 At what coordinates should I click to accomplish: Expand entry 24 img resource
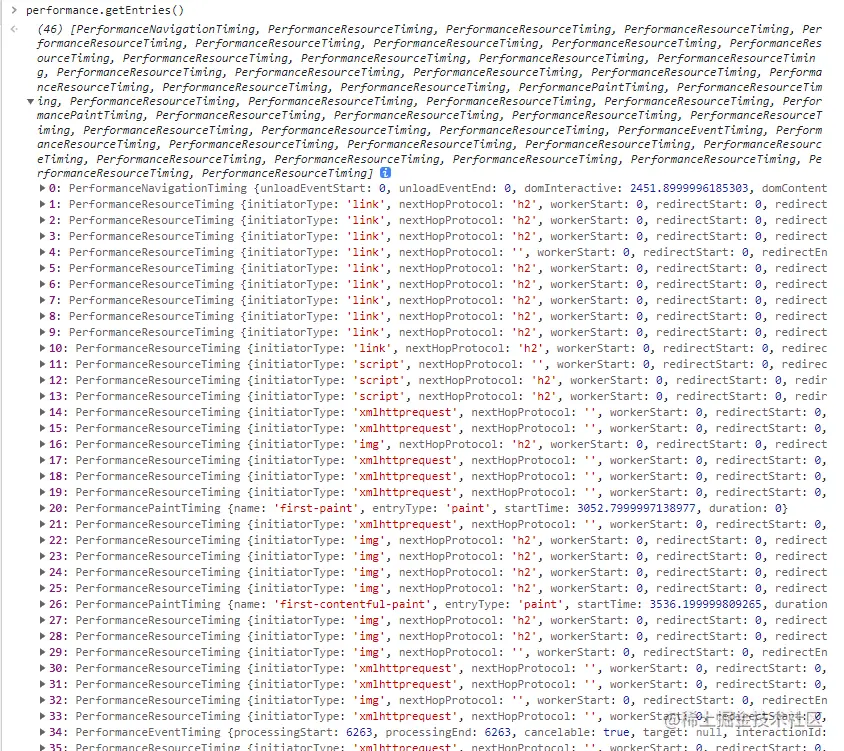(x=42, y=572)
